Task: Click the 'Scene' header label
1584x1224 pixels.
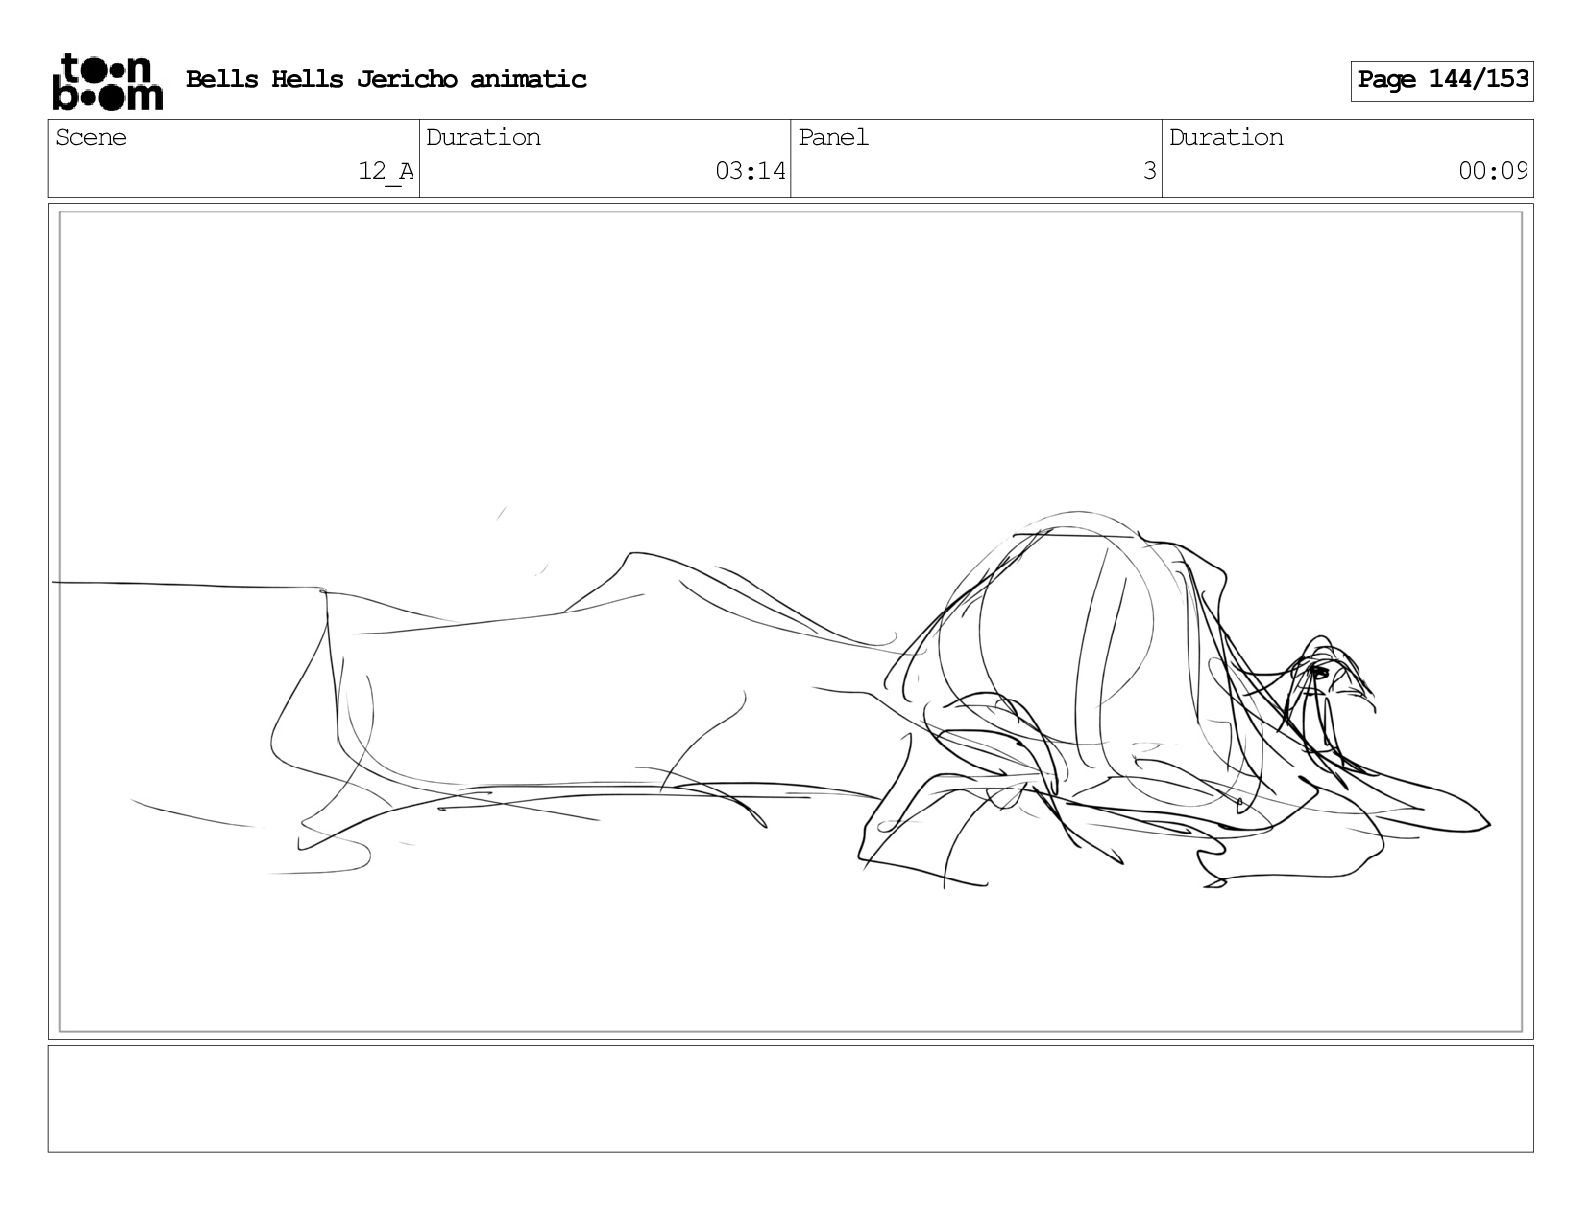Action: tap(91, 137)
